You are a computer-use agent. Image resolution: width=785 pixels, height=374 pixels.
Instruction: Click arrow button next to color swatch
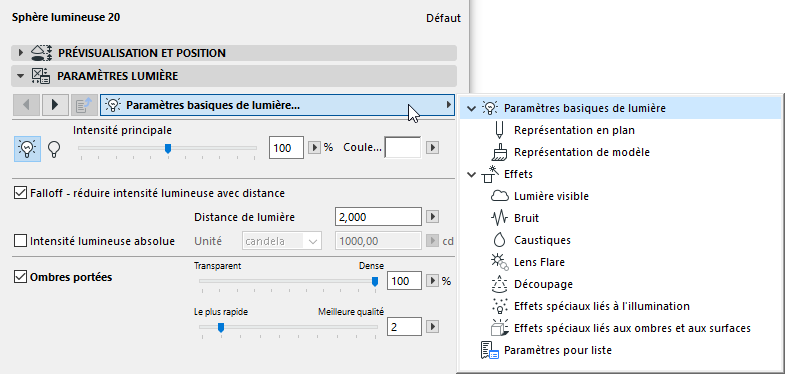433,148
